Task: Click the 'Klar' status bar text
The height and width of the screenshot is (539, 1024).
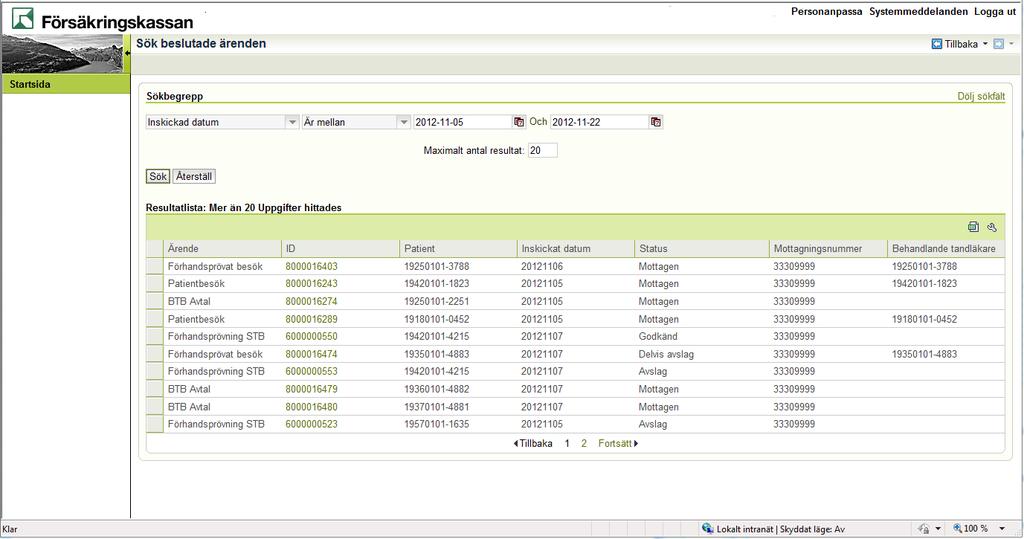Action: pyautogui.click(x=10, y=529)
